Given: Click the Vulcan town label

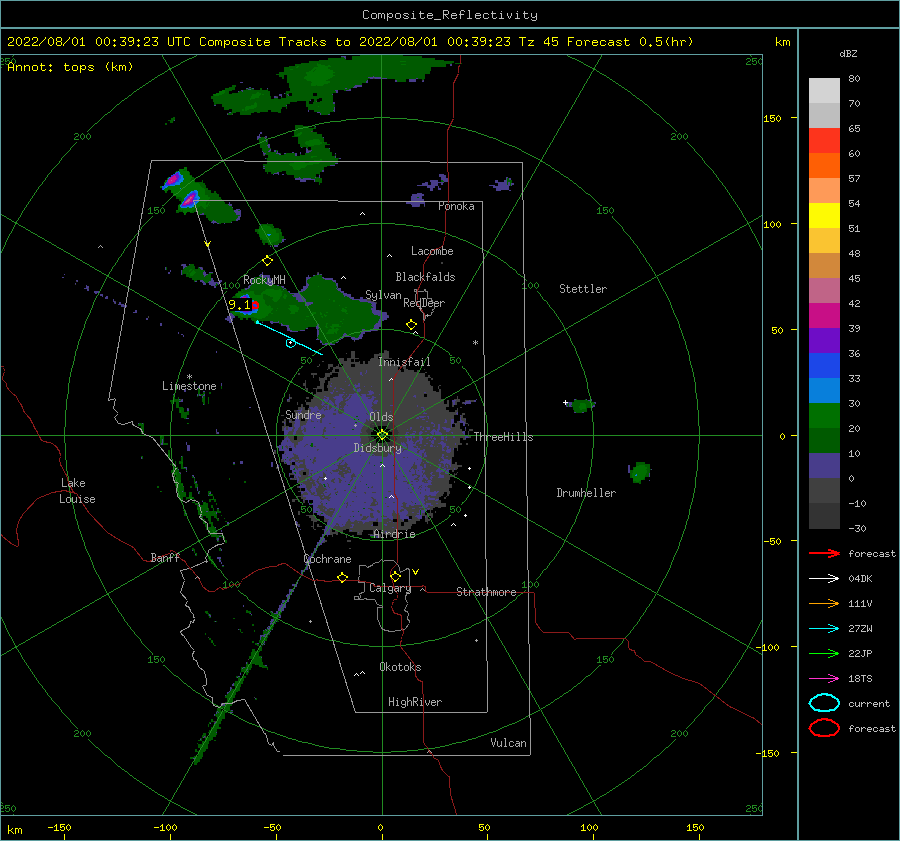Looking at the screenshot, I should (x=508, y=743).
